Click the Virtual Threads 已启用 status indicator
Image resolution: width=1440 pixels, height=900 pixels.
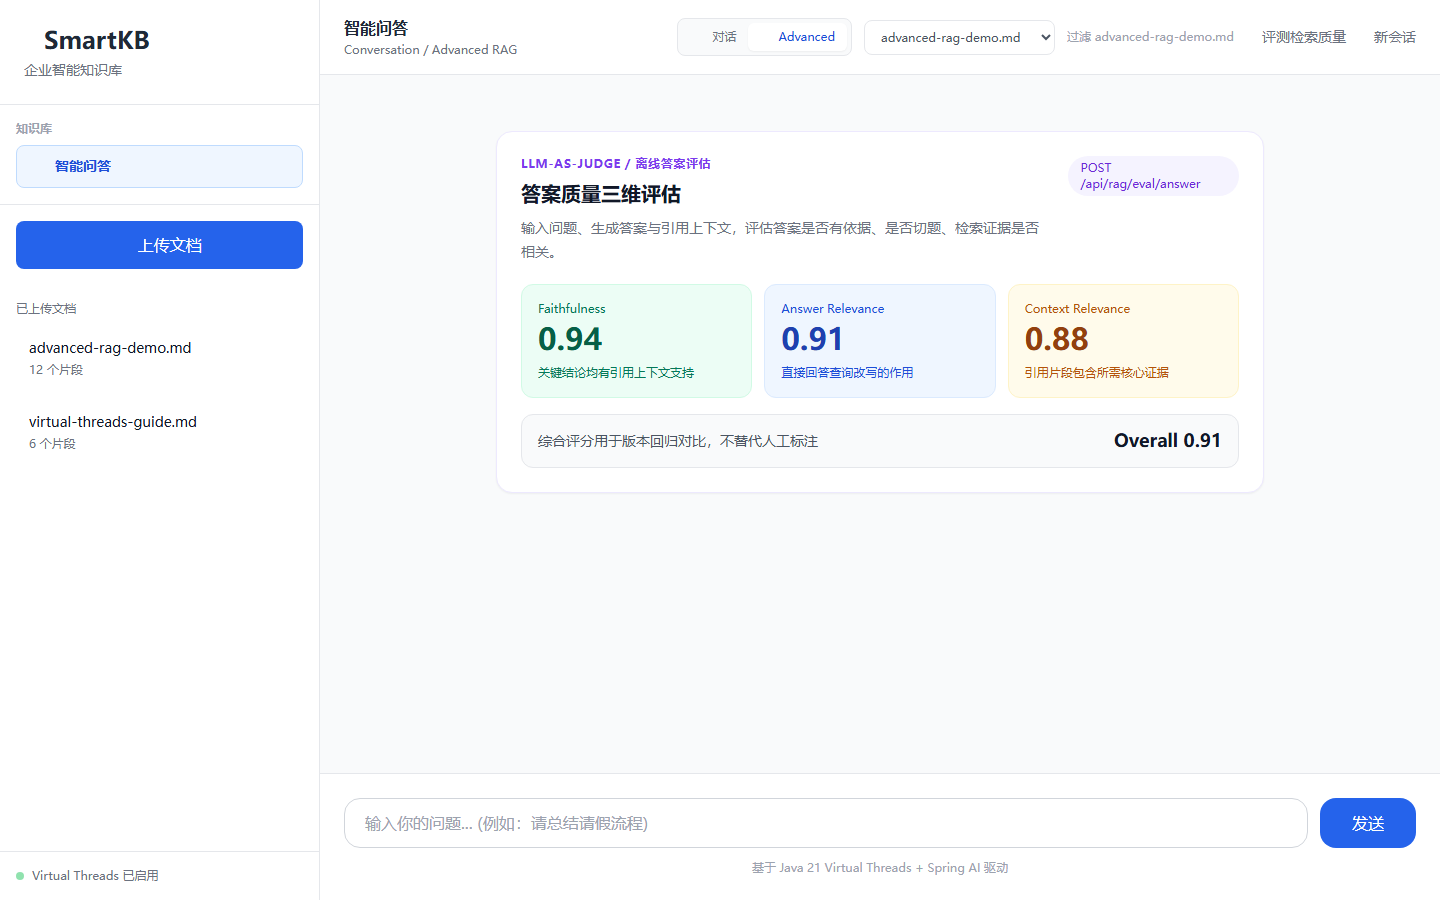[87, 876]
